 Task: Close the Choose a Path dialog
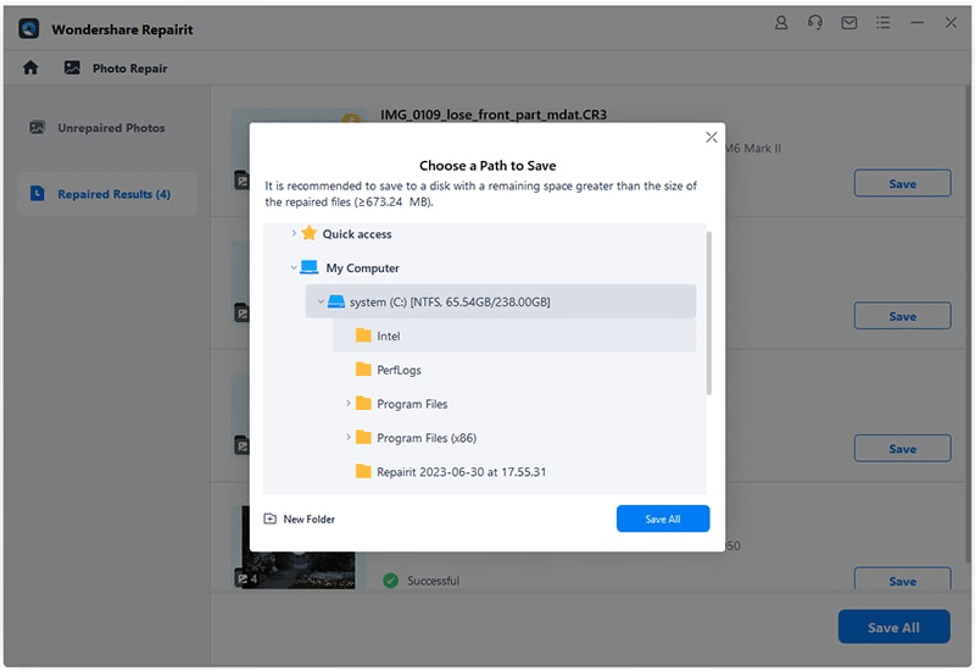[x=711, y=137]
